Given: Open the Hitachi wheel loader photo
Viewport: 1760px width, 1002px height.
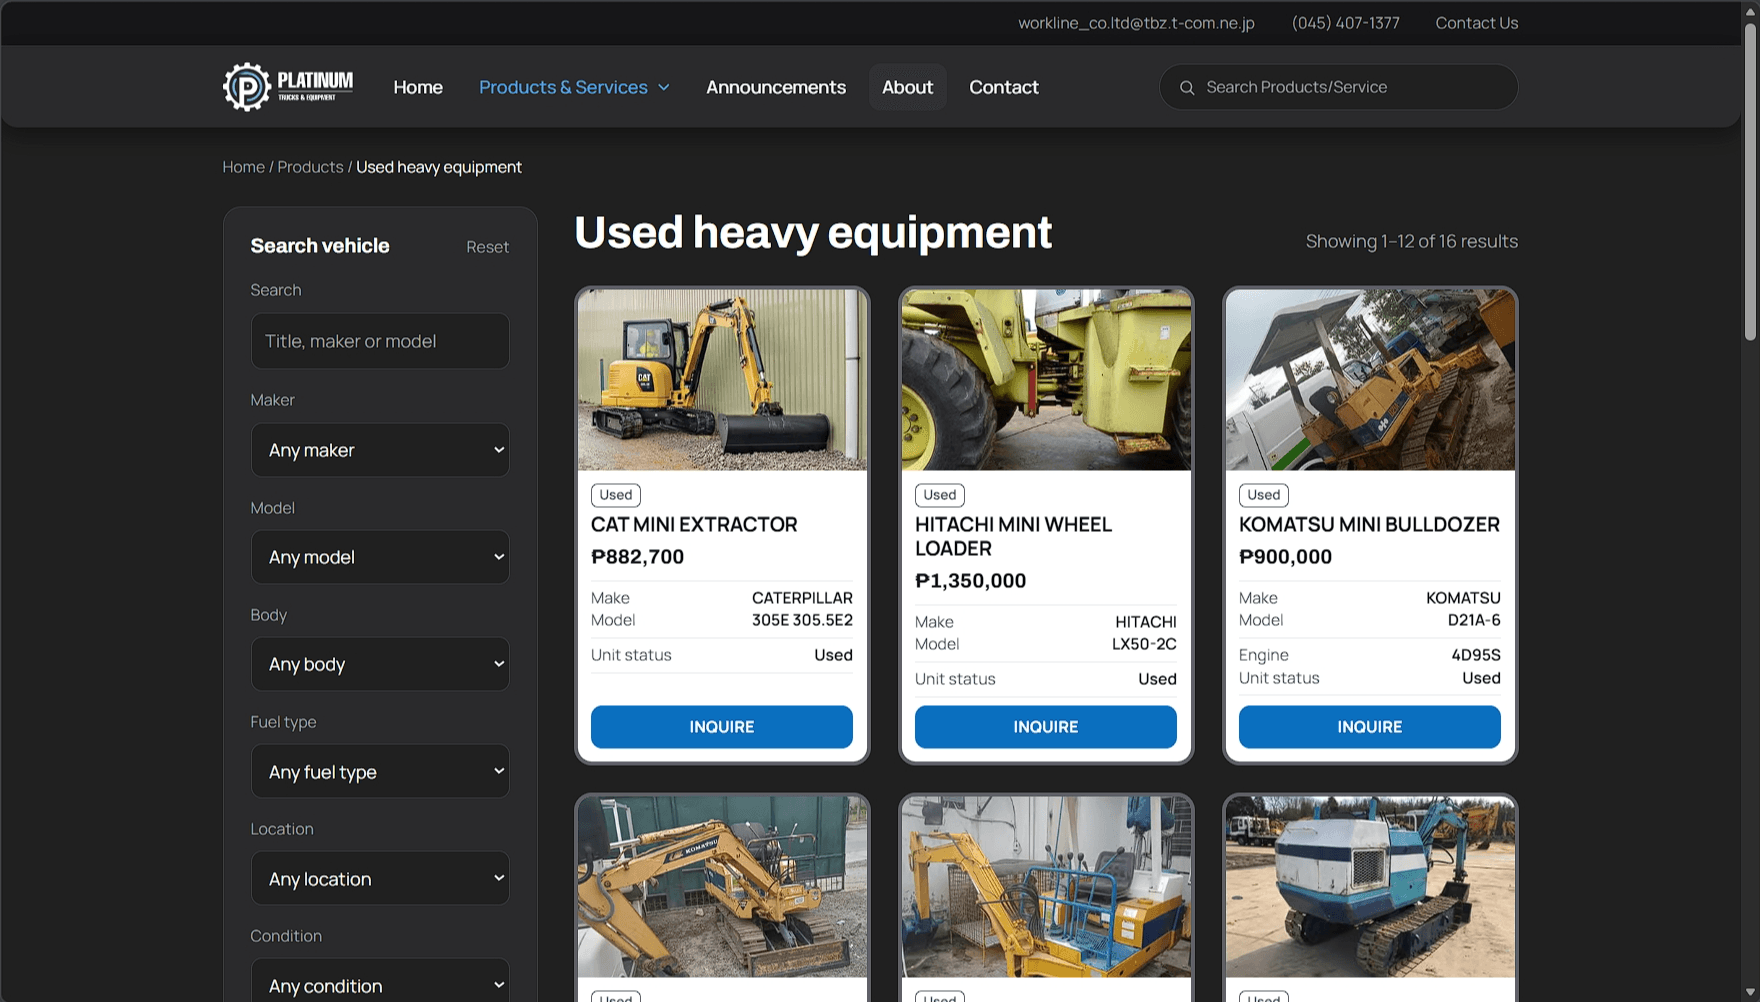Looking at the screenshot, I should coord(1046,380).
